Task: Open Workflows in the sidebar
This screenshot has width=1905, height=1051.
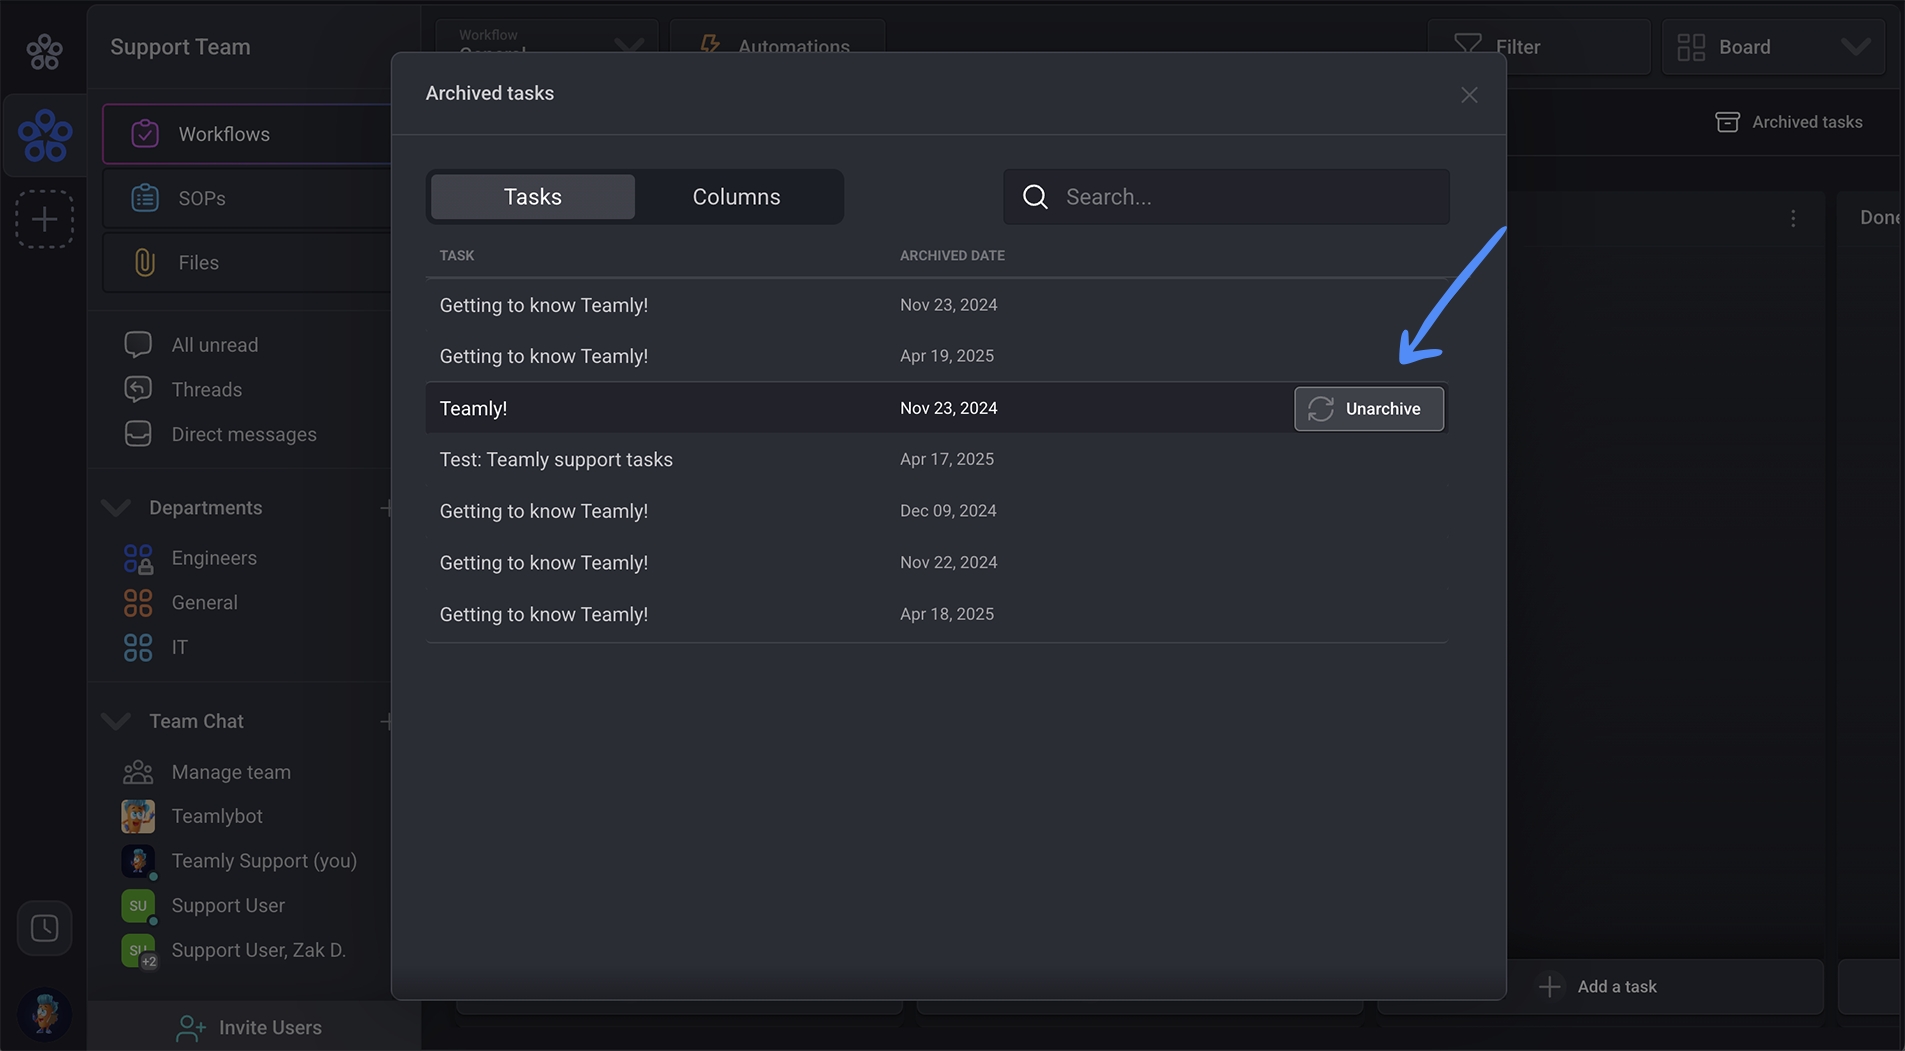Action: coord(247,134)
